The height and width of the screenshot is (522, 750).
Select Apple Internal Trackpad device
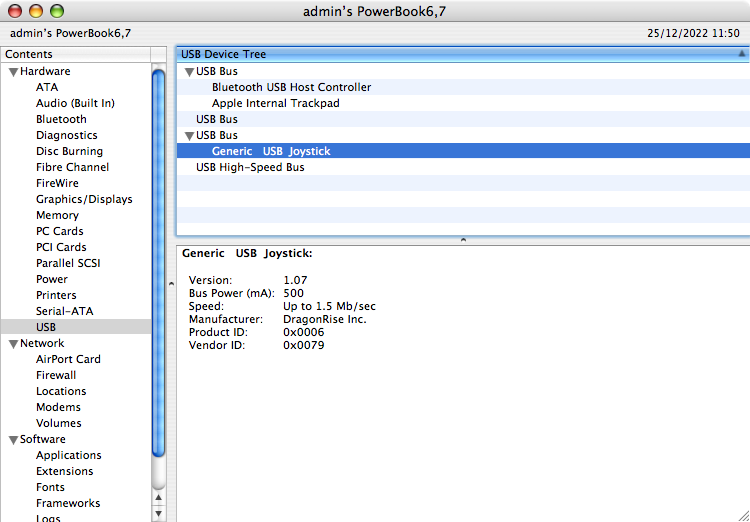(x=276, y=103)
